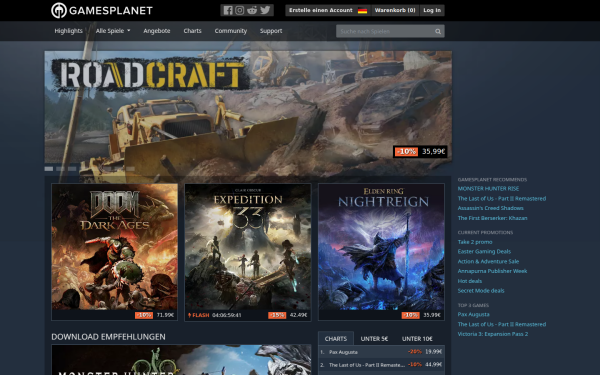Select the second banner slide indicator
The width and height of the screenshot is (600, 375).
60,169
